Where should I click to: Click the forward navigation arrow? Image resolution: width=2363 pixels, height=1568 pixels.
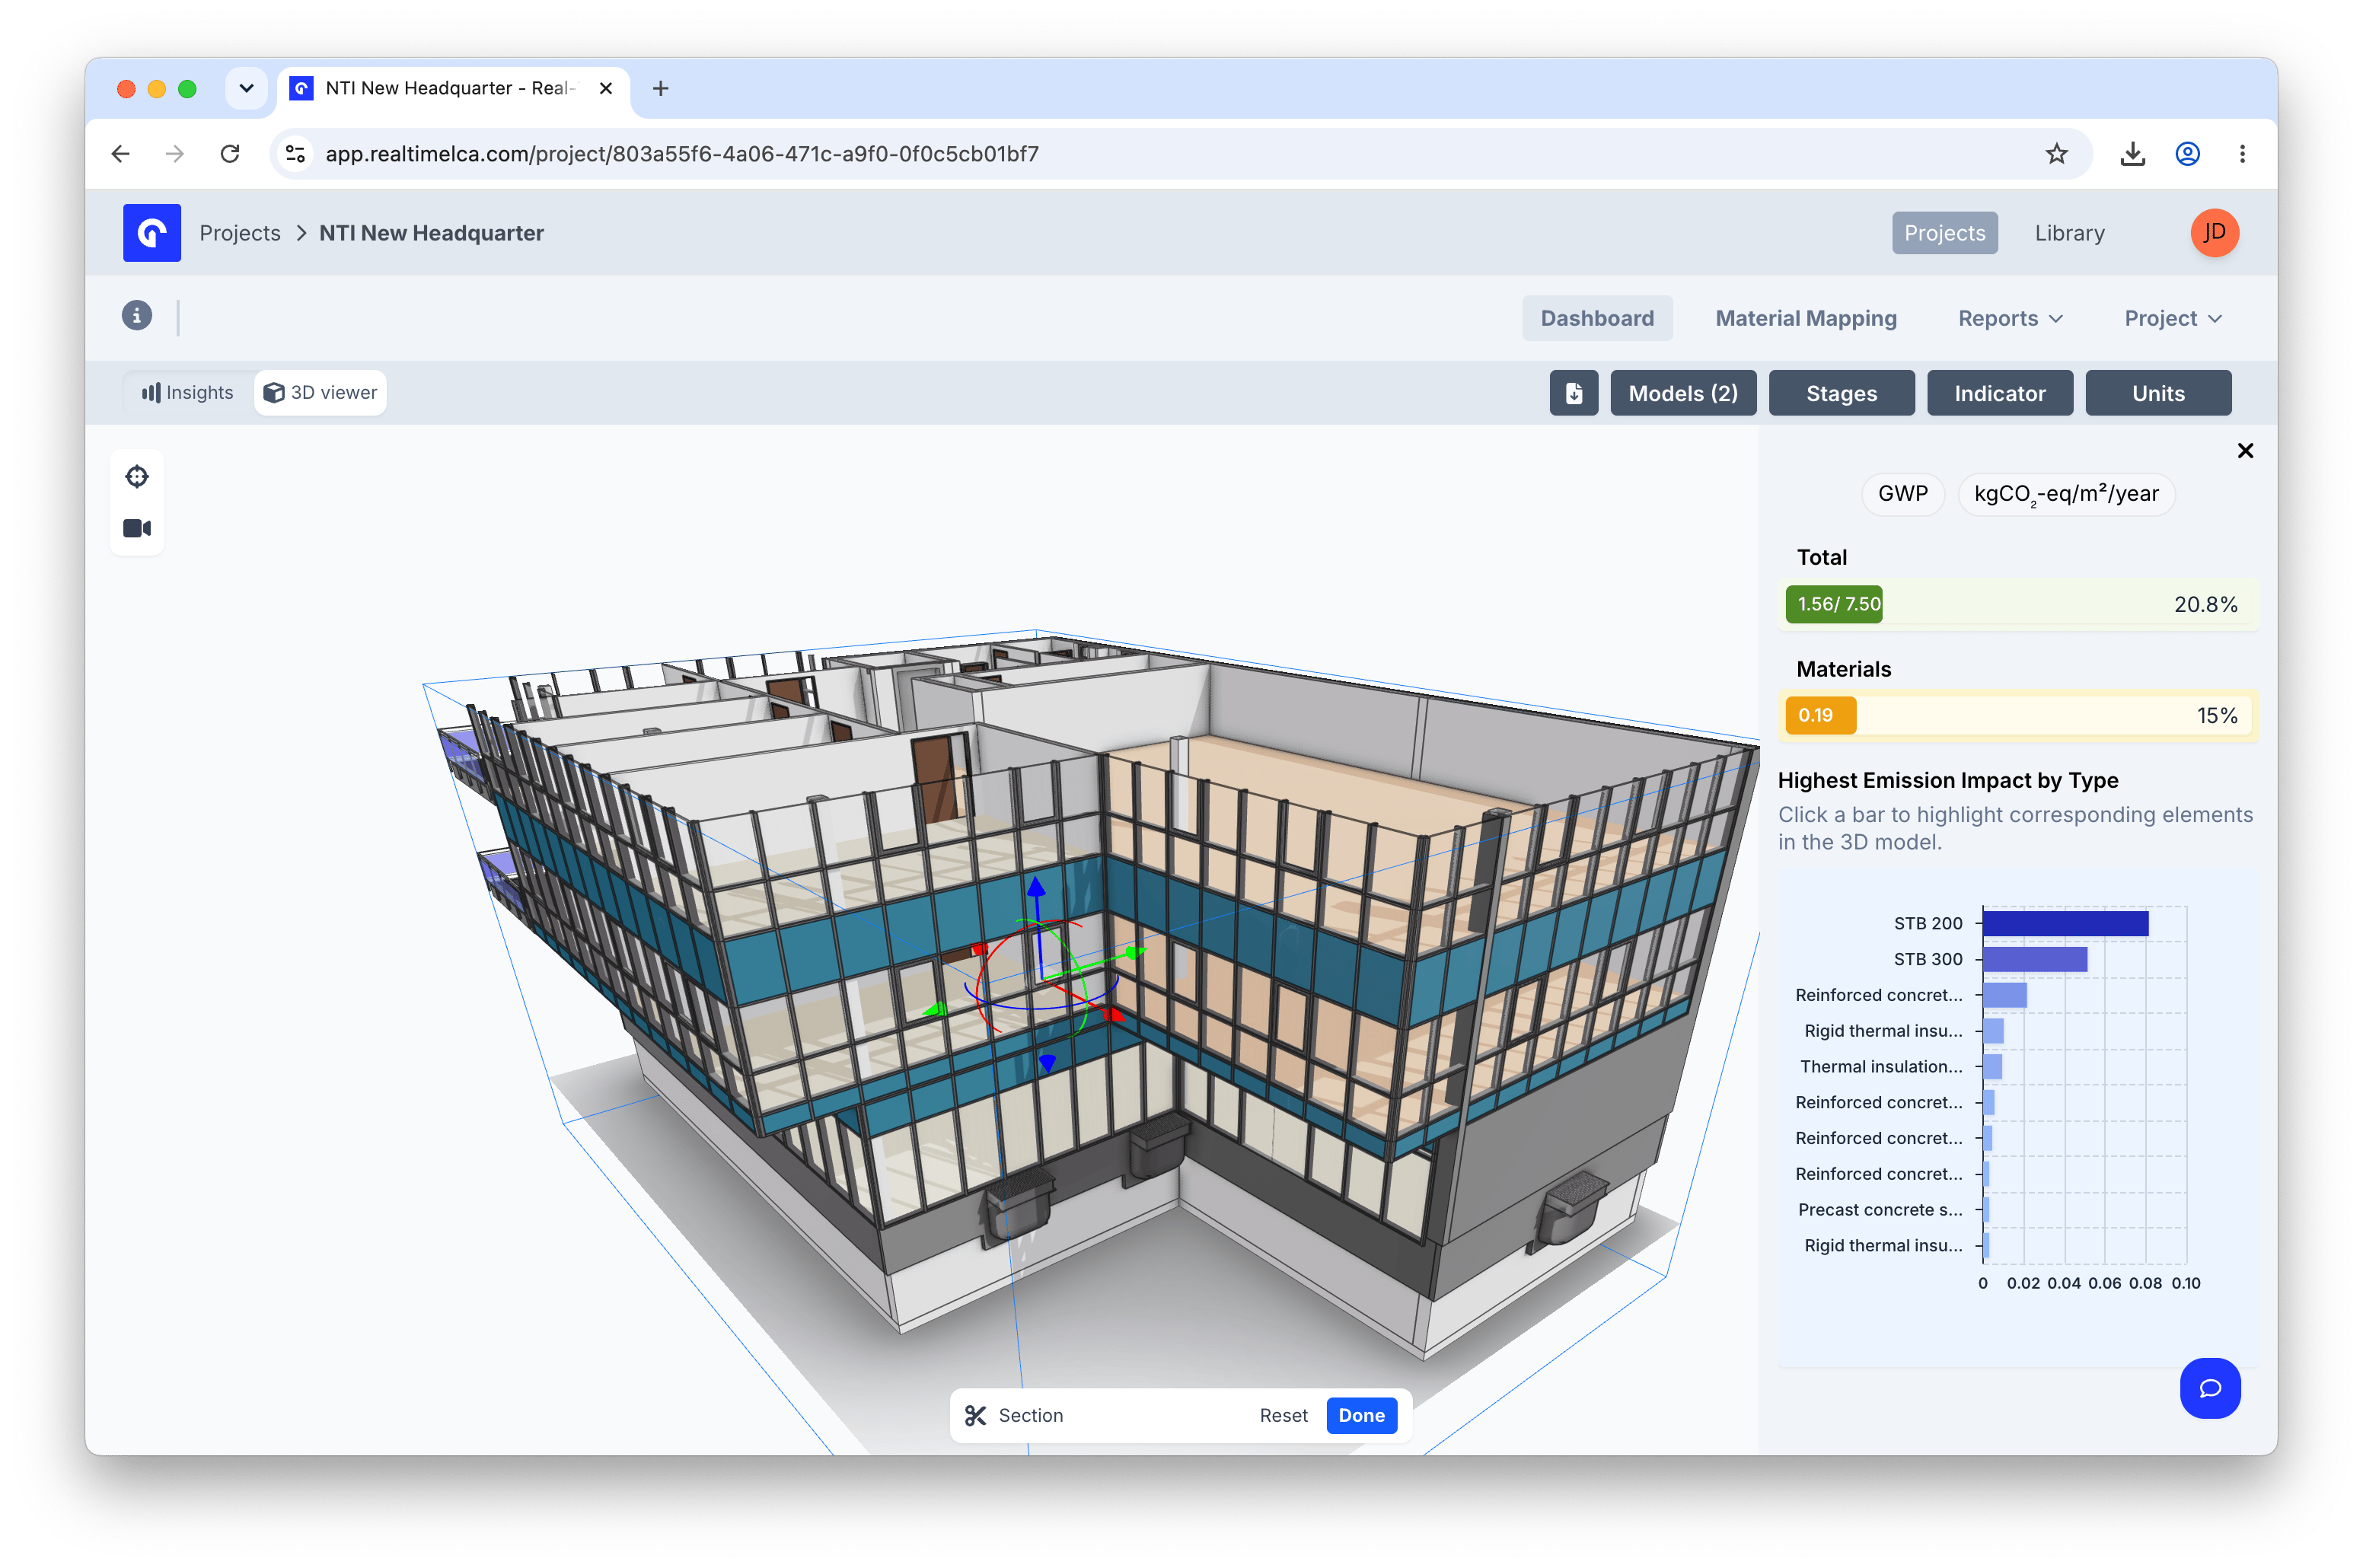click(x=175, y=154)
